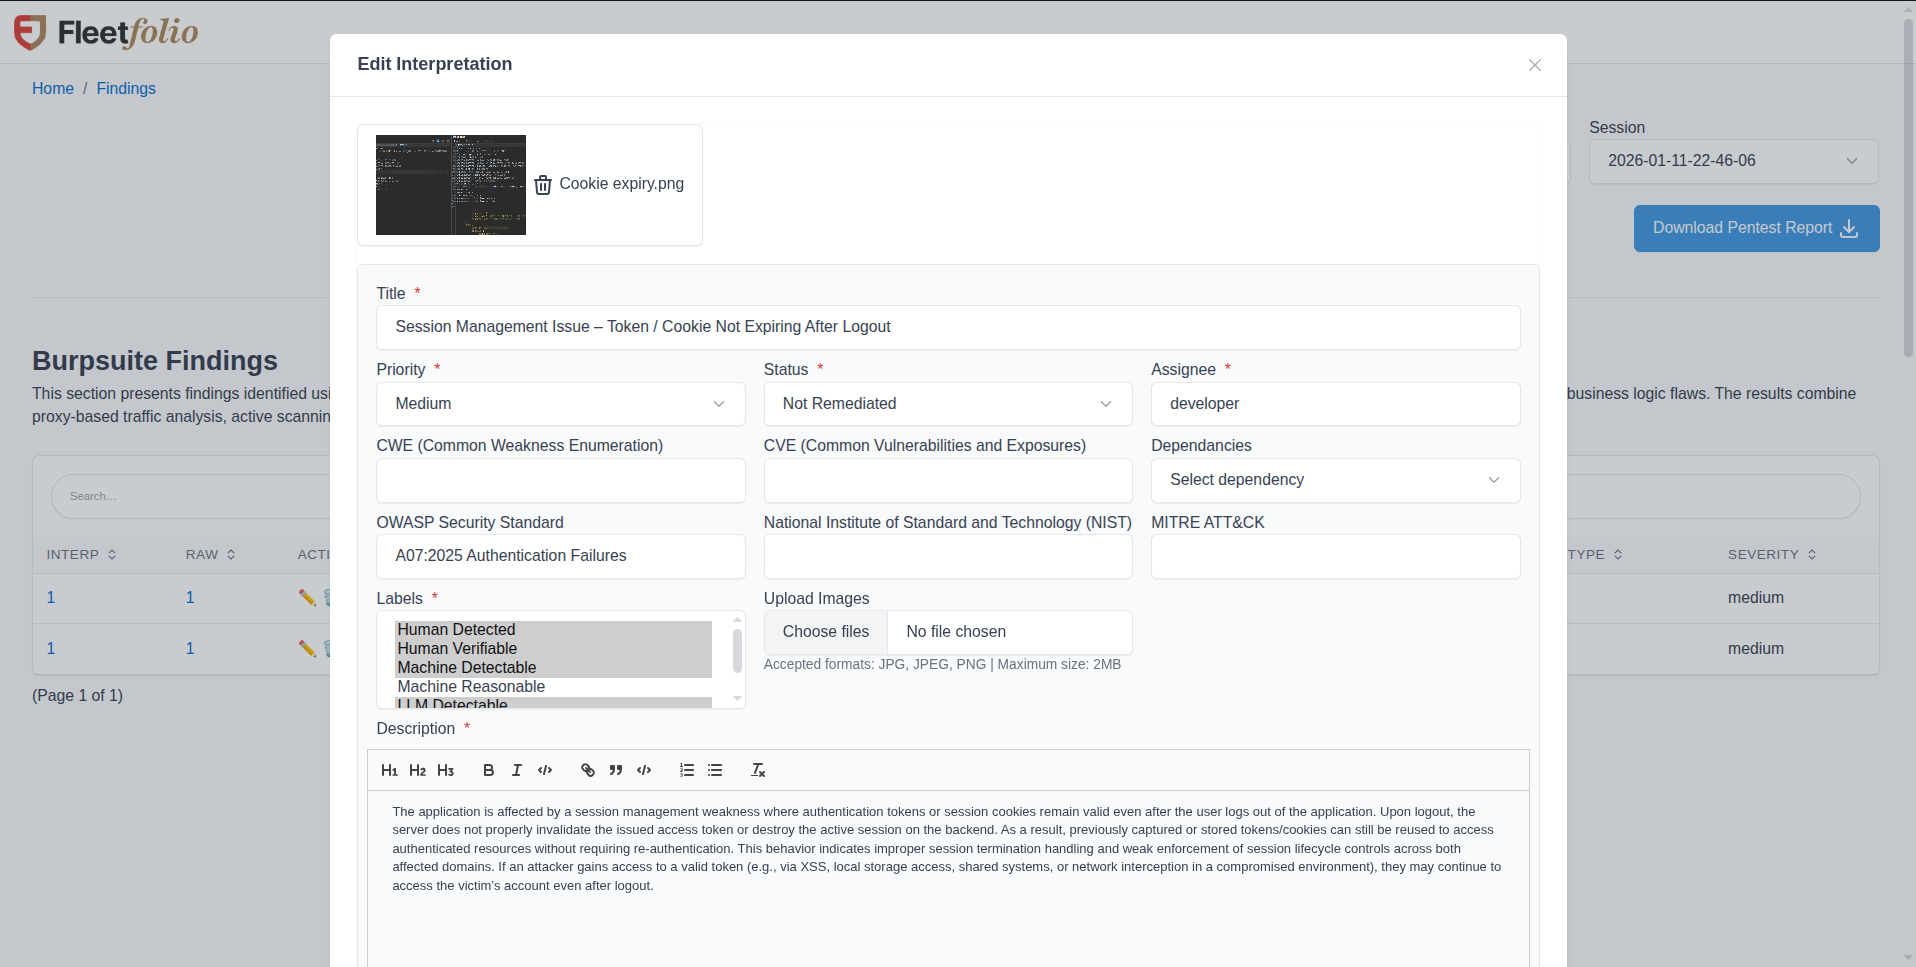Apply ordered list formatting
The width and height of the screenshot is (1916, 967).
(x=686, y=770)
